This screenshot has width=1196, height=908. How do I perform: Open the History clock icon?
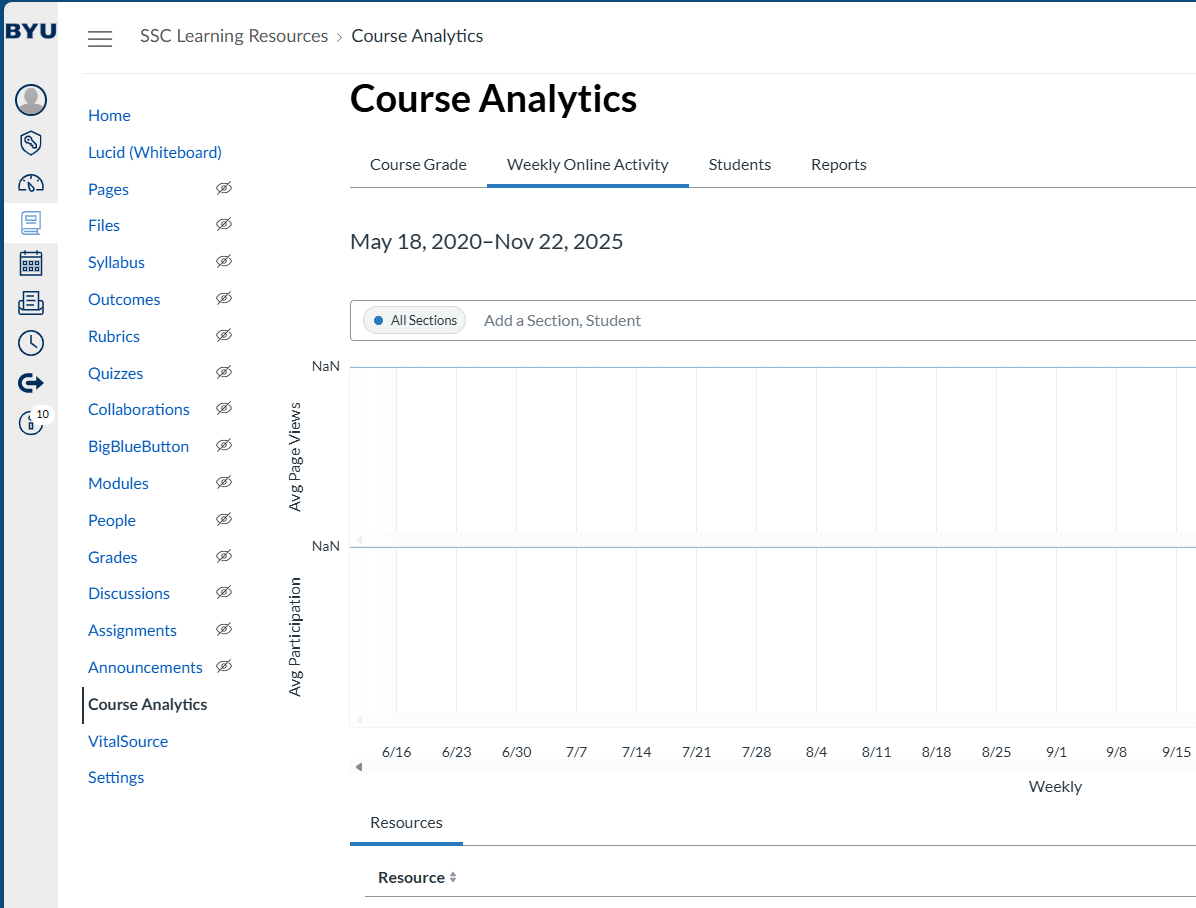(31, 343)
